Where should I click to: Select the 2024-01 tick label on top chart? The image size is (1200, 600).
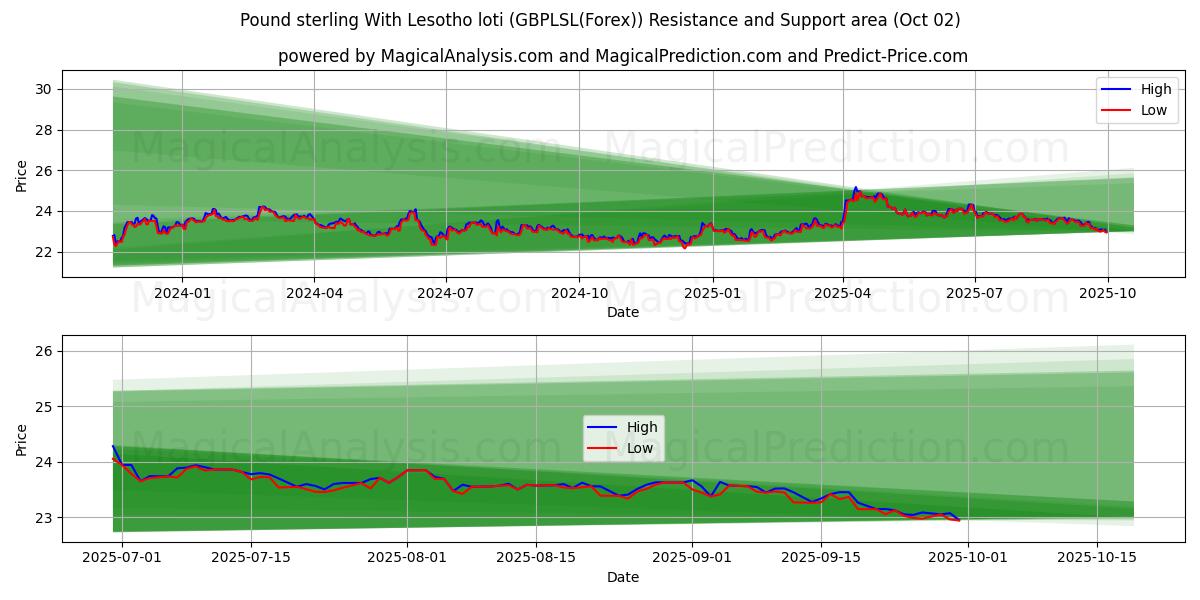(x=181, y=293)
